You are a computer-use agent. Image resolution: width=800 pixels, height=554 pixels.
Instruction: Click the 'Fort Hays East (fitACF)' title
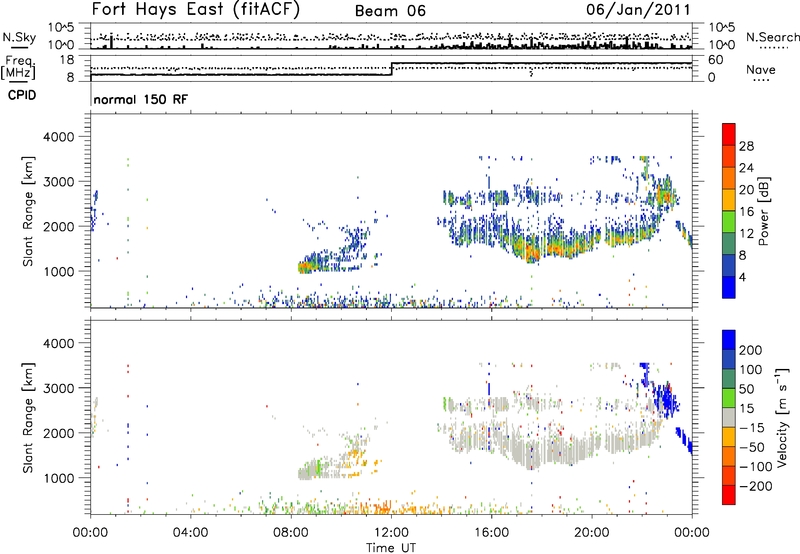coord(196,10)
